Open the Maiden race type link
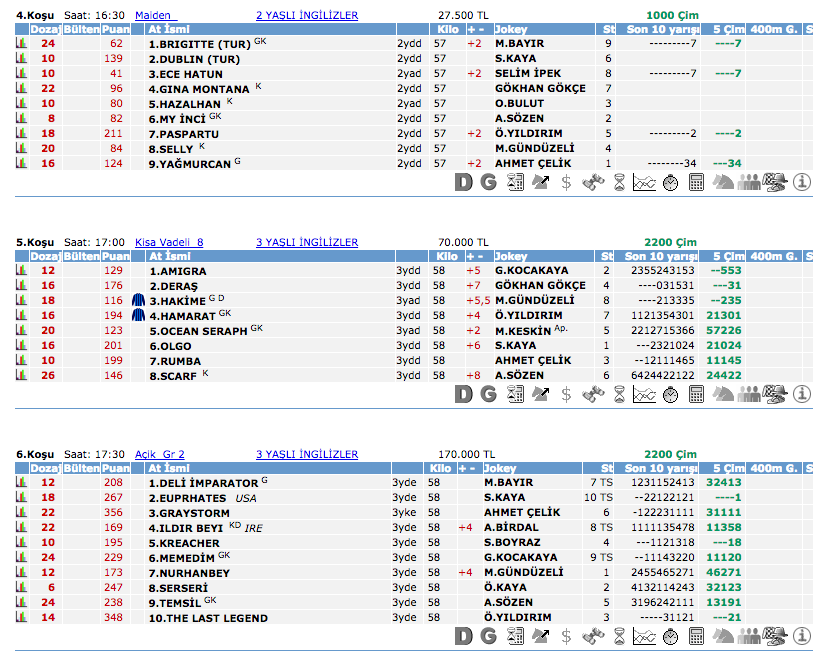 coord(155,16)
